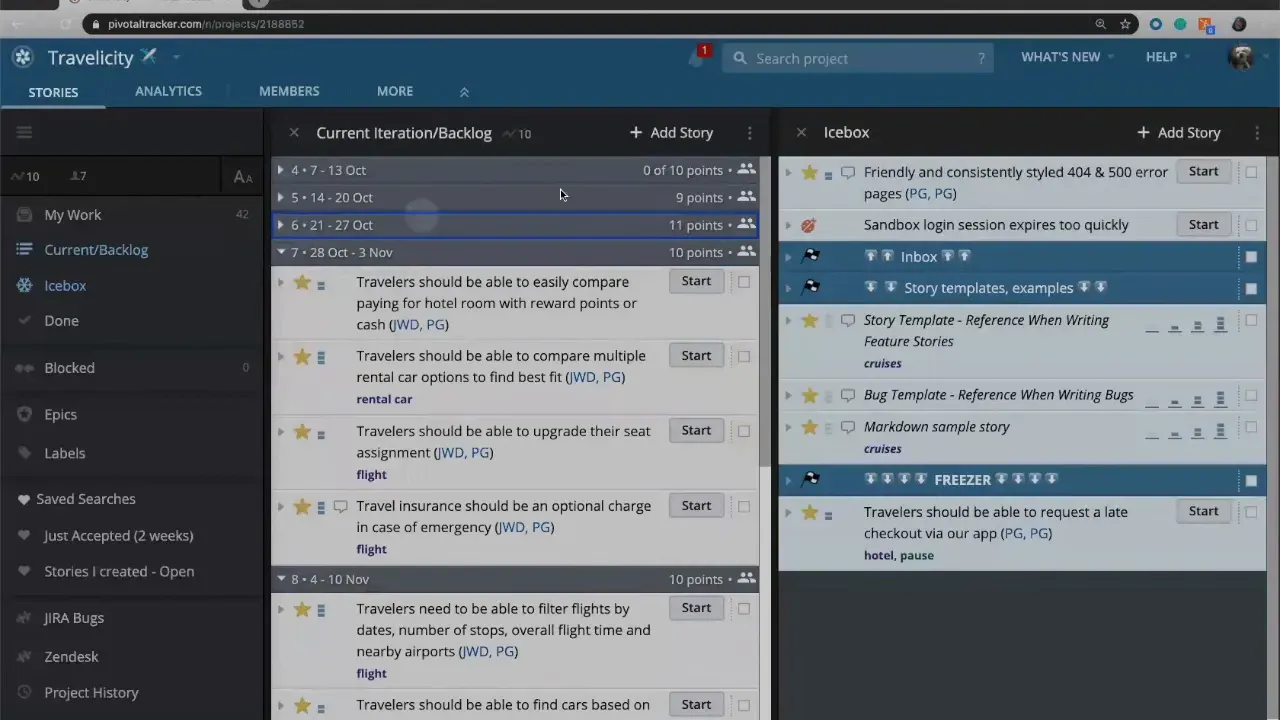Open the MEMBERS tab
The width and height of the screenshot is (1280, 720).
coord(289,91)
